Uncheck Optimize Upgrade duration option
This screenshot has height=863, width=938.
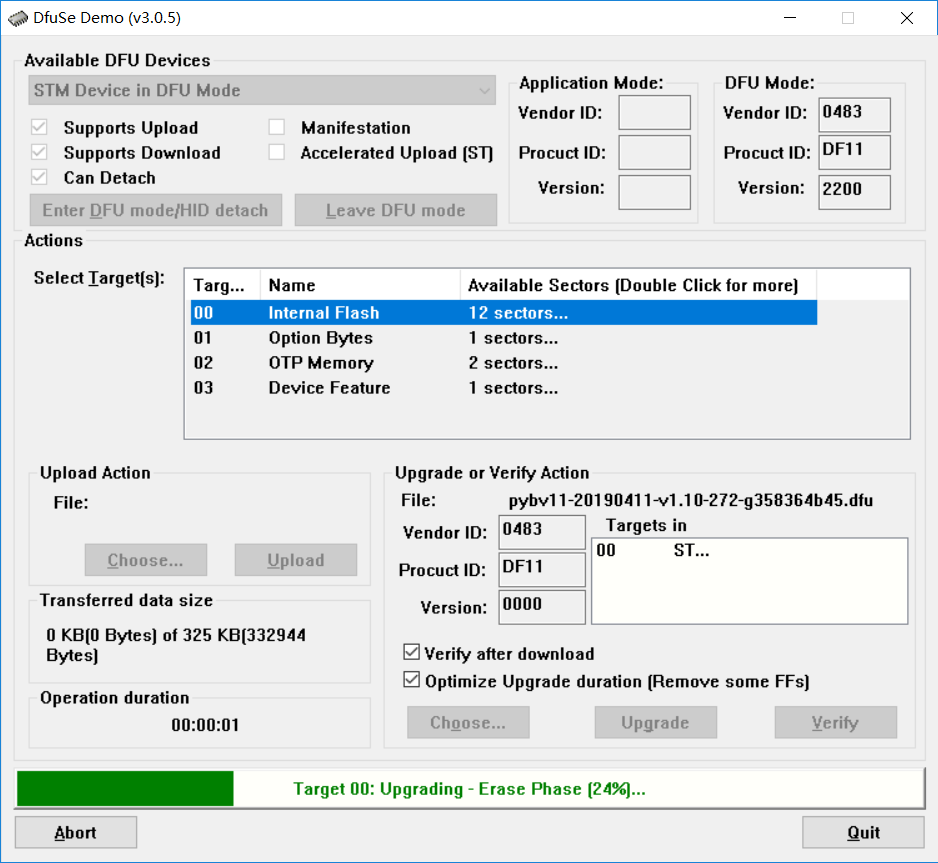click(x=412, y=679)
